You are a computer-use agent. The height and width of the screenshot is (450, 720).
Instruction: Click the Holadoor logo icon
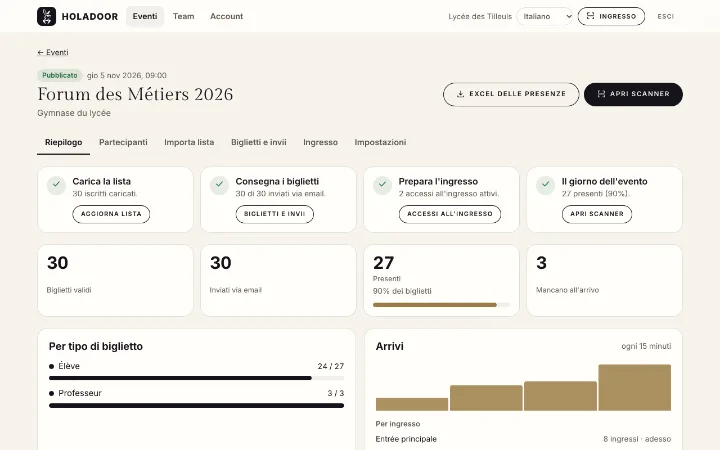(x=46, y=17)
